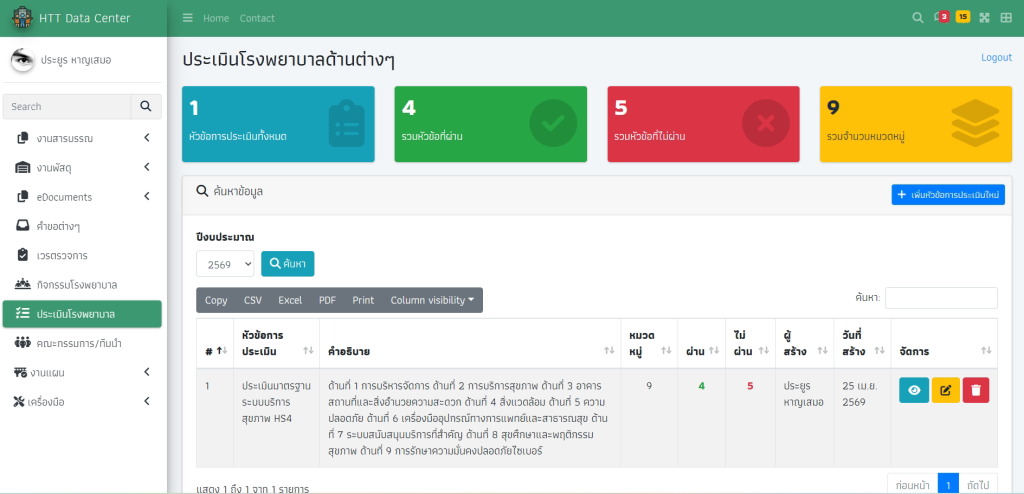Sort table by หมวดหมู่ column
Image resolution: width=1024 pixels, height=494 pixels.
click(x=648, y=343)
